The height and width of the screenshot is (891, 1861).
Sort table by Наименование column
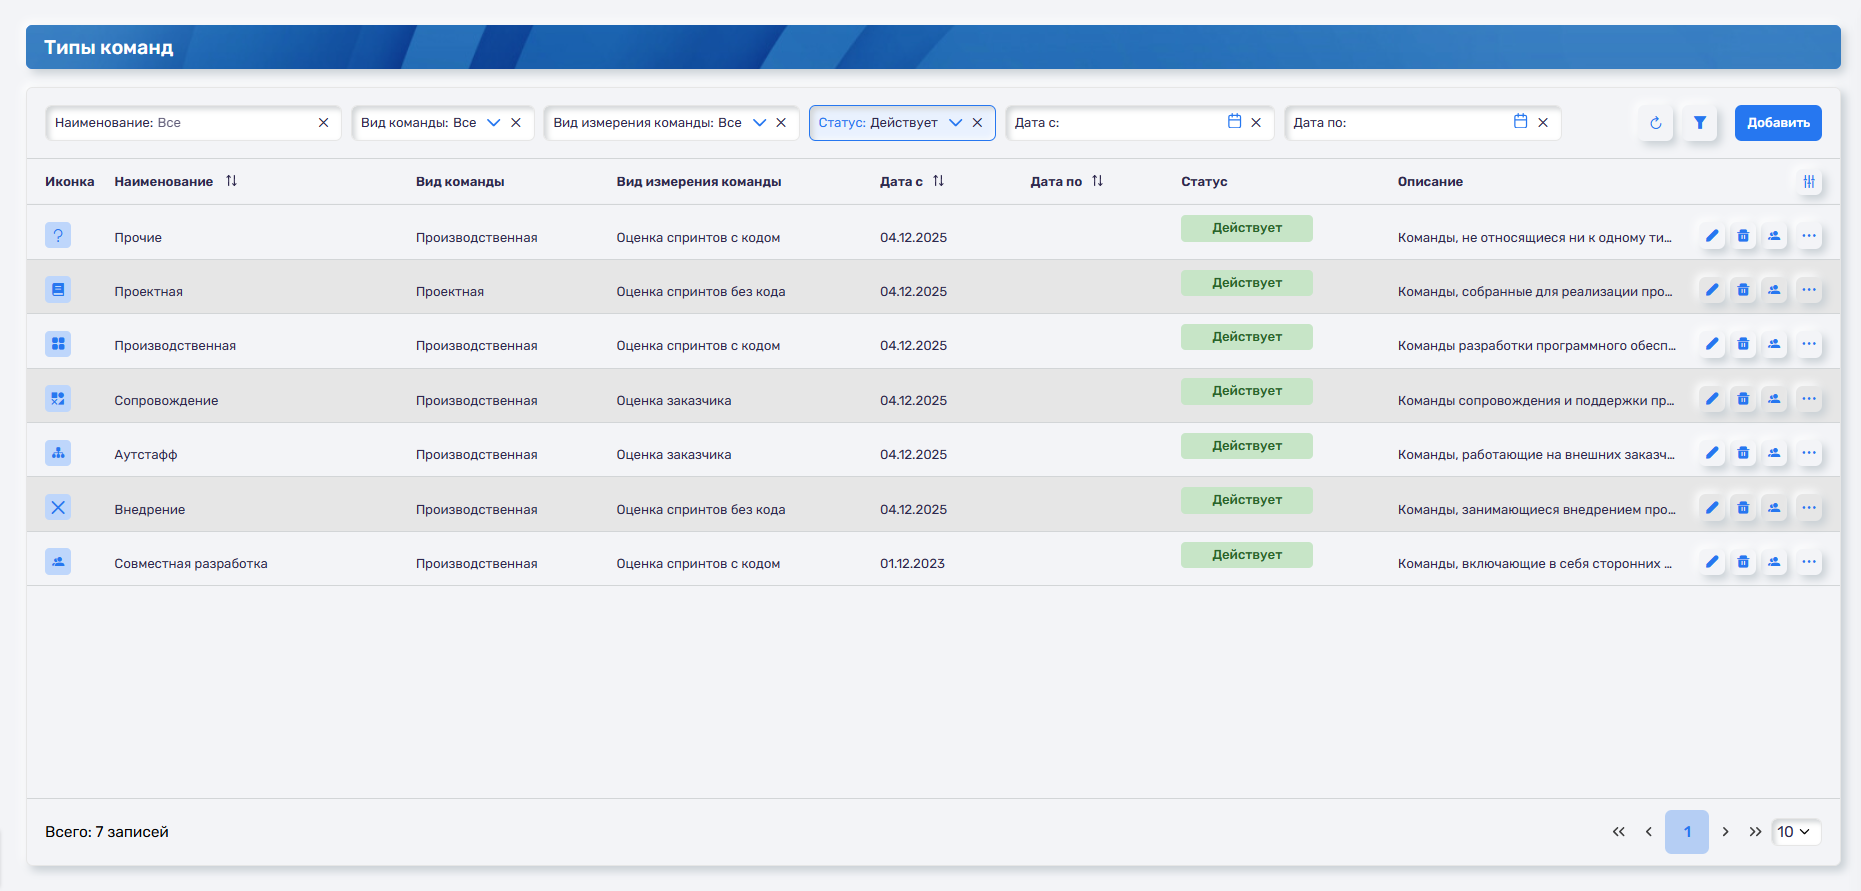pyautogui.click(x=231, y=181)
